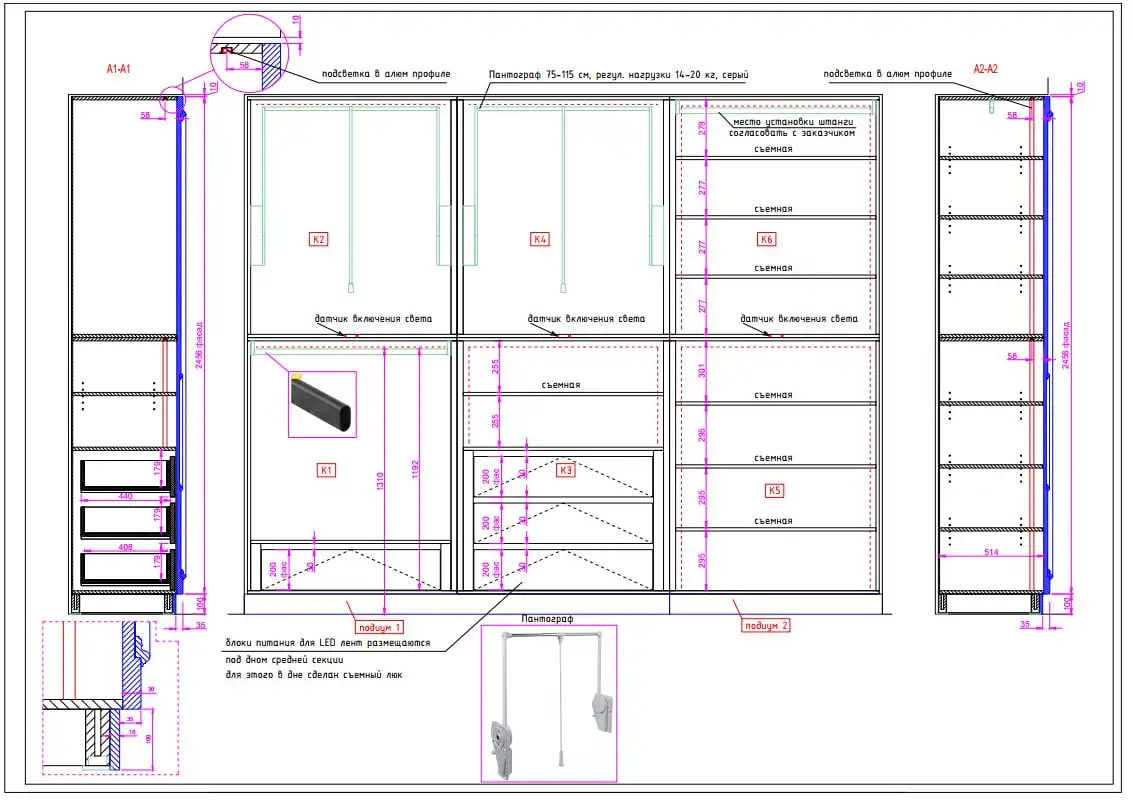Viewport: 1132px width, 801px height.
Task: Click the black rod profile image
Action: (x=322, y=404)
